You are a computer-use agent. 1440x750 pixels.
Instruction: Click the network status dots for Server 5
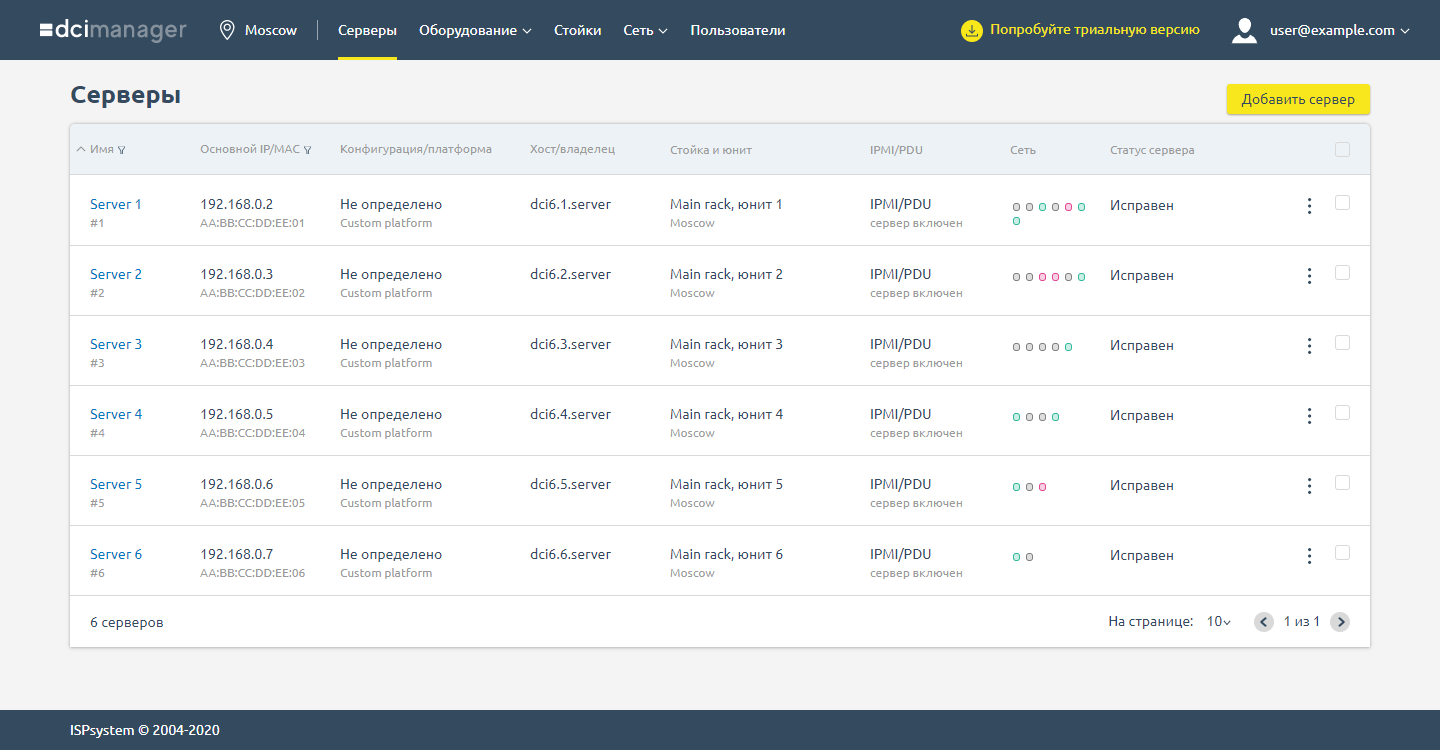pos(1029,487)
